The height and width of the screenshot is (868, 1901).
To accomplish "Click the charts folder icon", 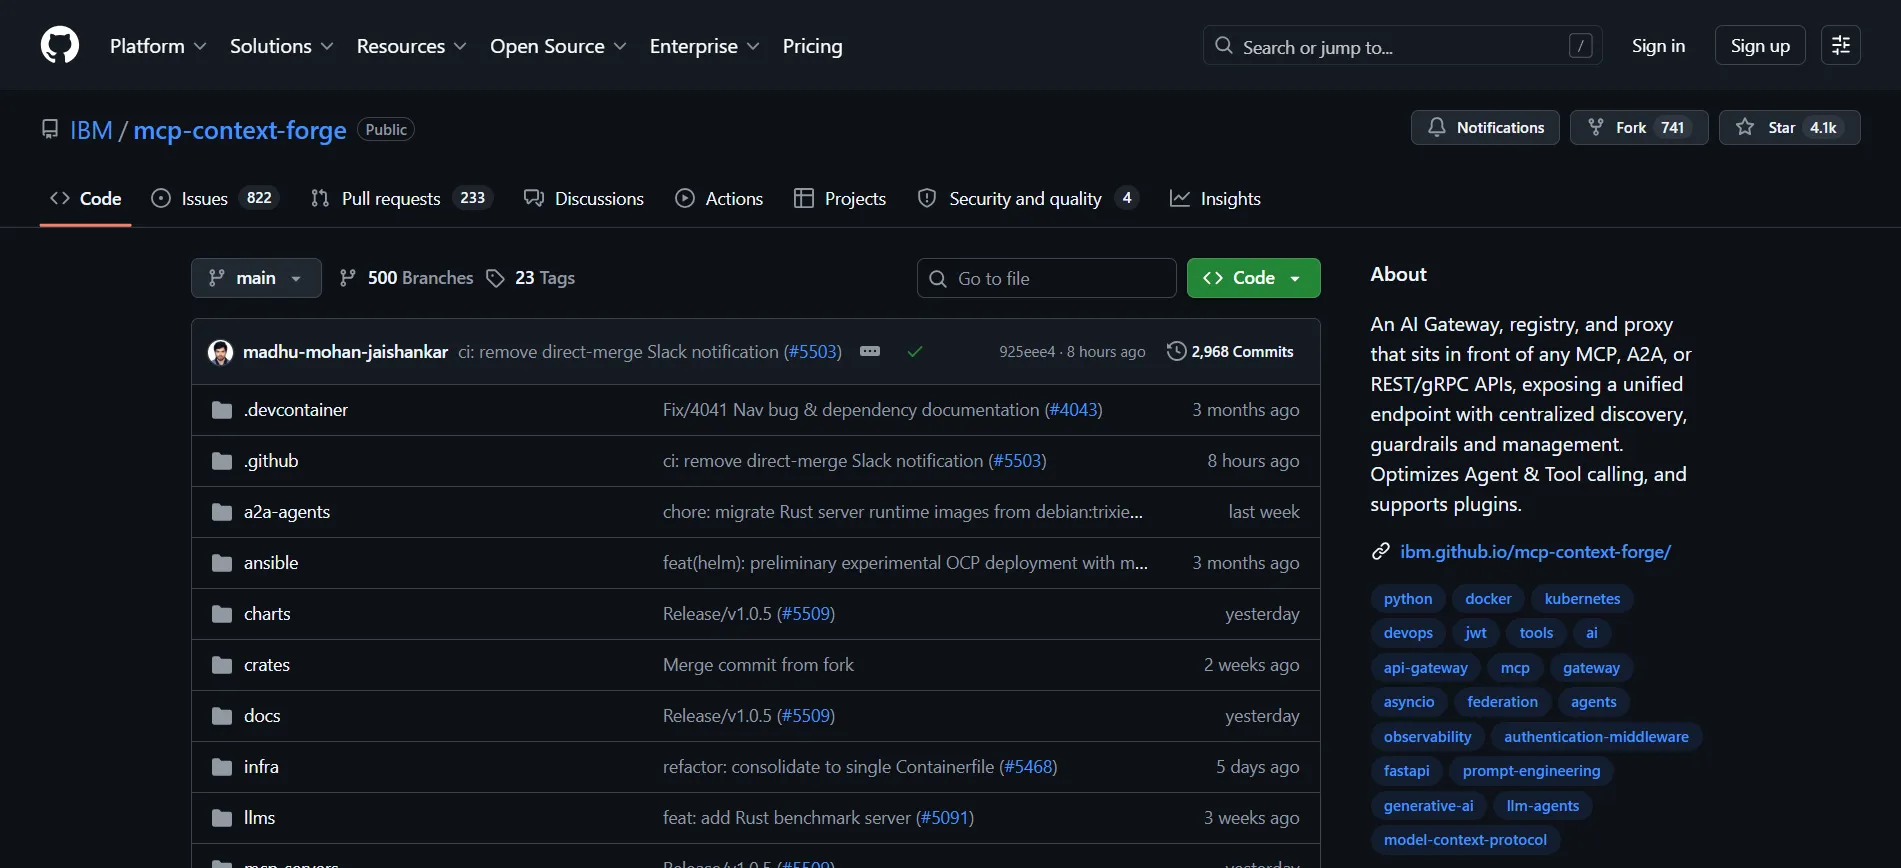I will coord(222,614).
